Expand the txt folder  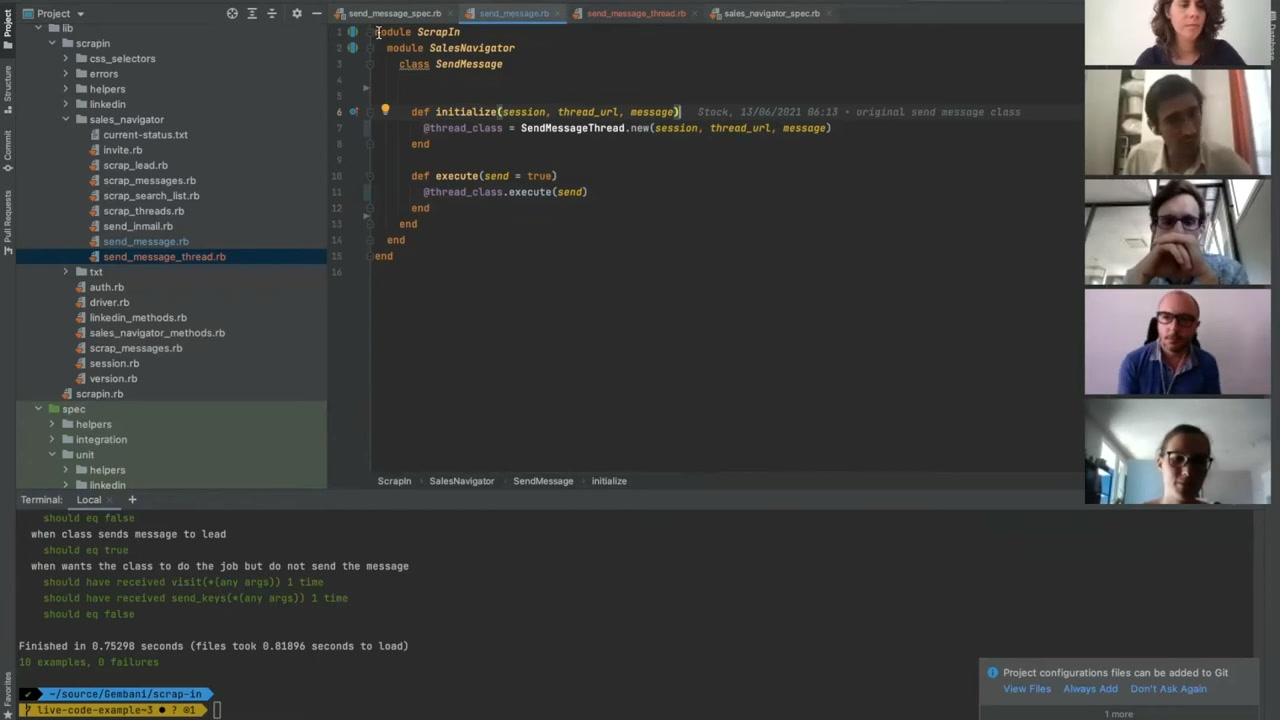pyautogui.click(x=66, y=272)
